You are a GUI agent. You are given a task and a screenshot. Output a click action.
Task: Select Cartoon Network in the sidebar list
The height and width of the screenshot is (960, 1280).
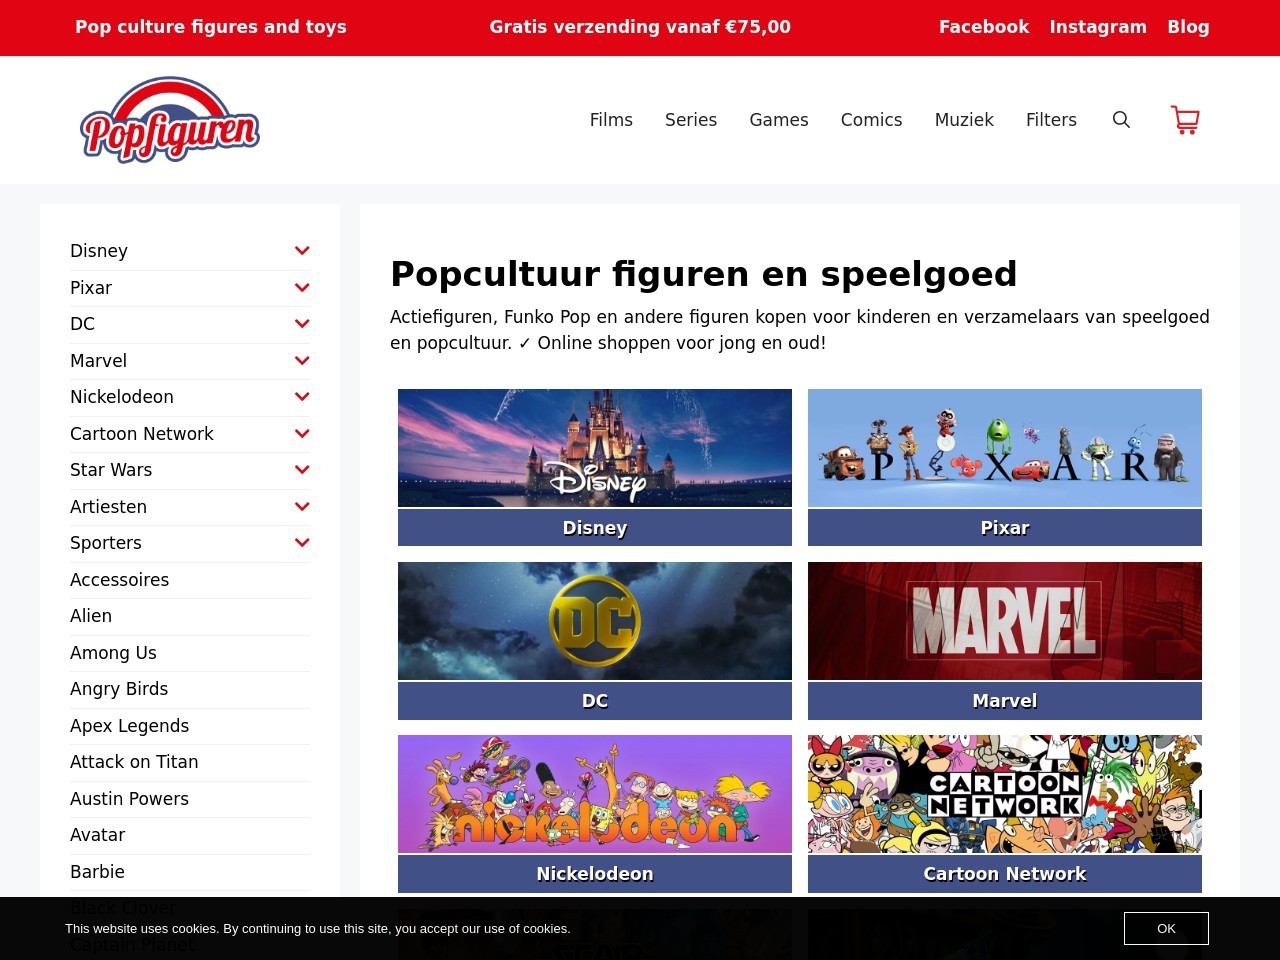(x=142, y=434)
